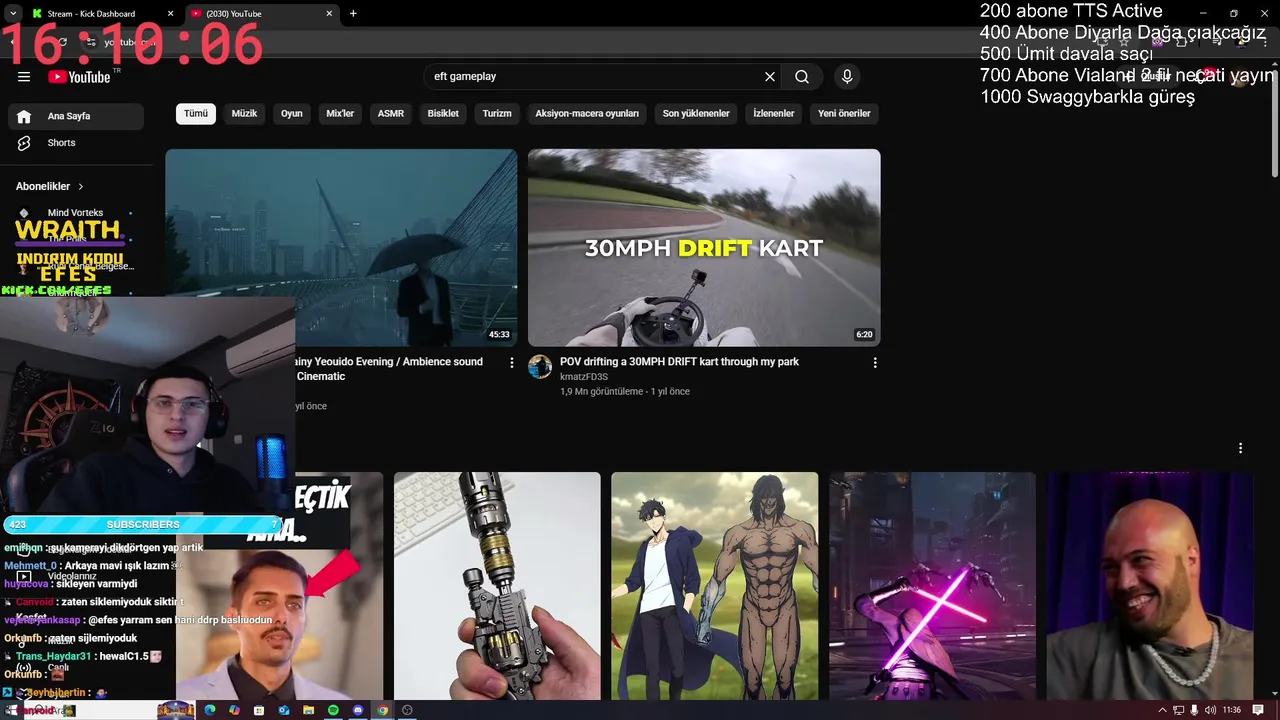The height and width of the screenshot is (720, 1280).
Task: Open Shorts in the sidebar
Action: (76, 143)
